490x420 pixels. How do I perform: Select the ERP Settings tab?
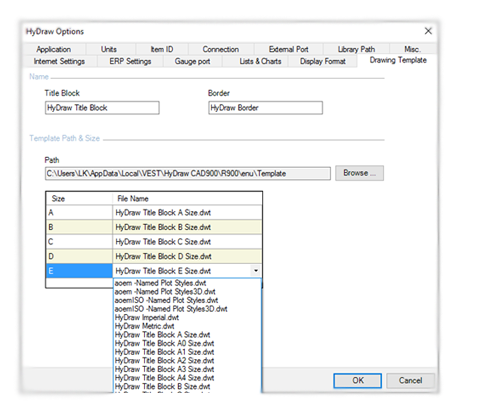point(130,61)
